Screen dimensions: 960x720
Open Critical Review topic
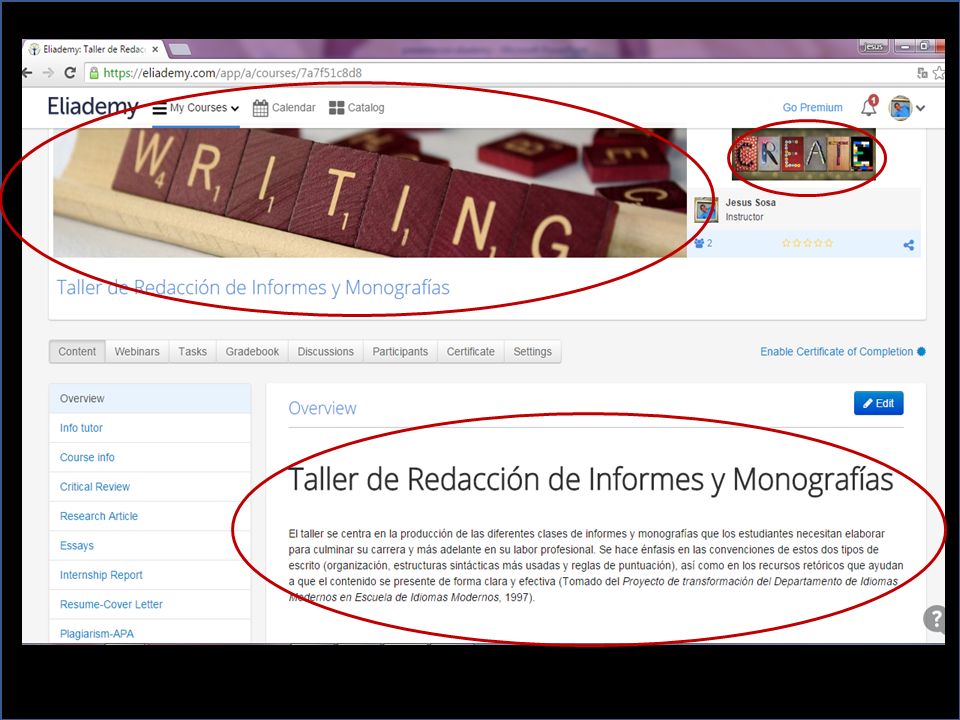pyautogui.click(x=150, y=487)
